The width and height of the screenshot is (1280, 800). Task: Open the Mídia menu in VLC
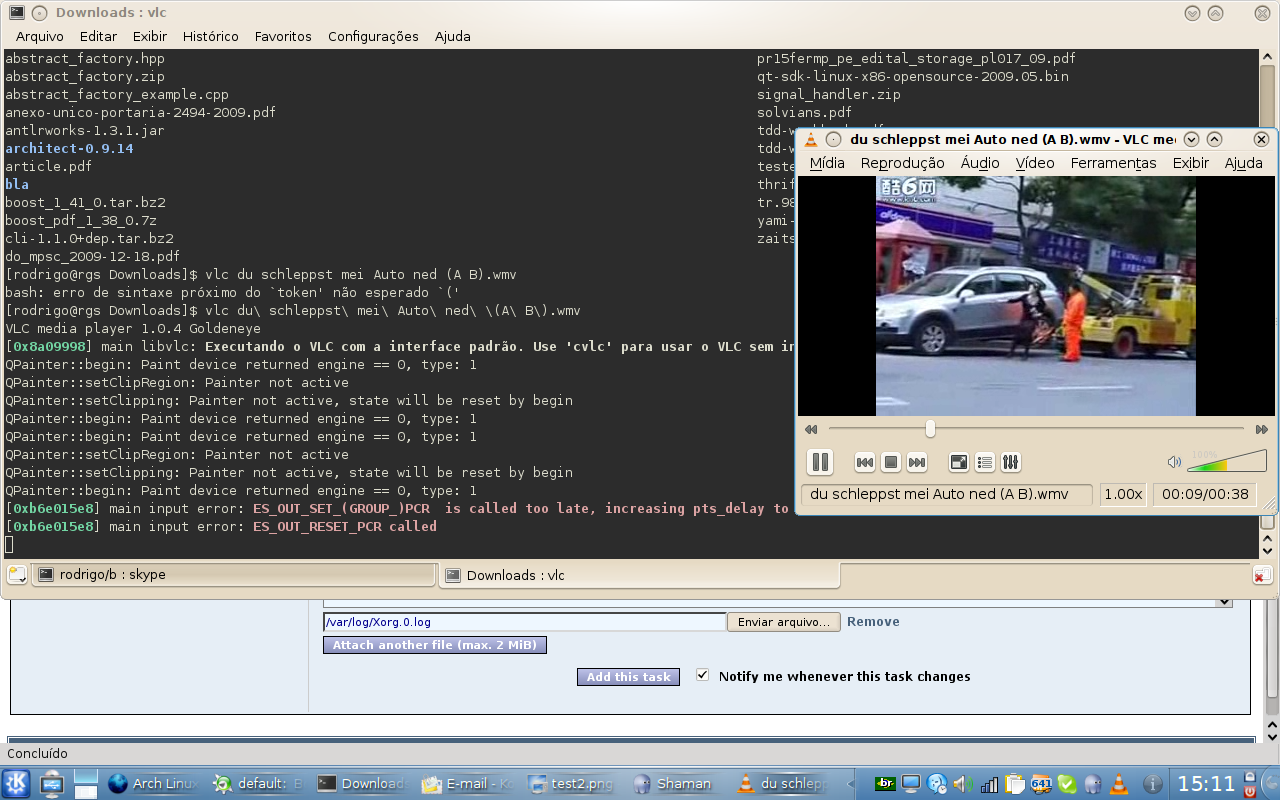coord(827,163)
